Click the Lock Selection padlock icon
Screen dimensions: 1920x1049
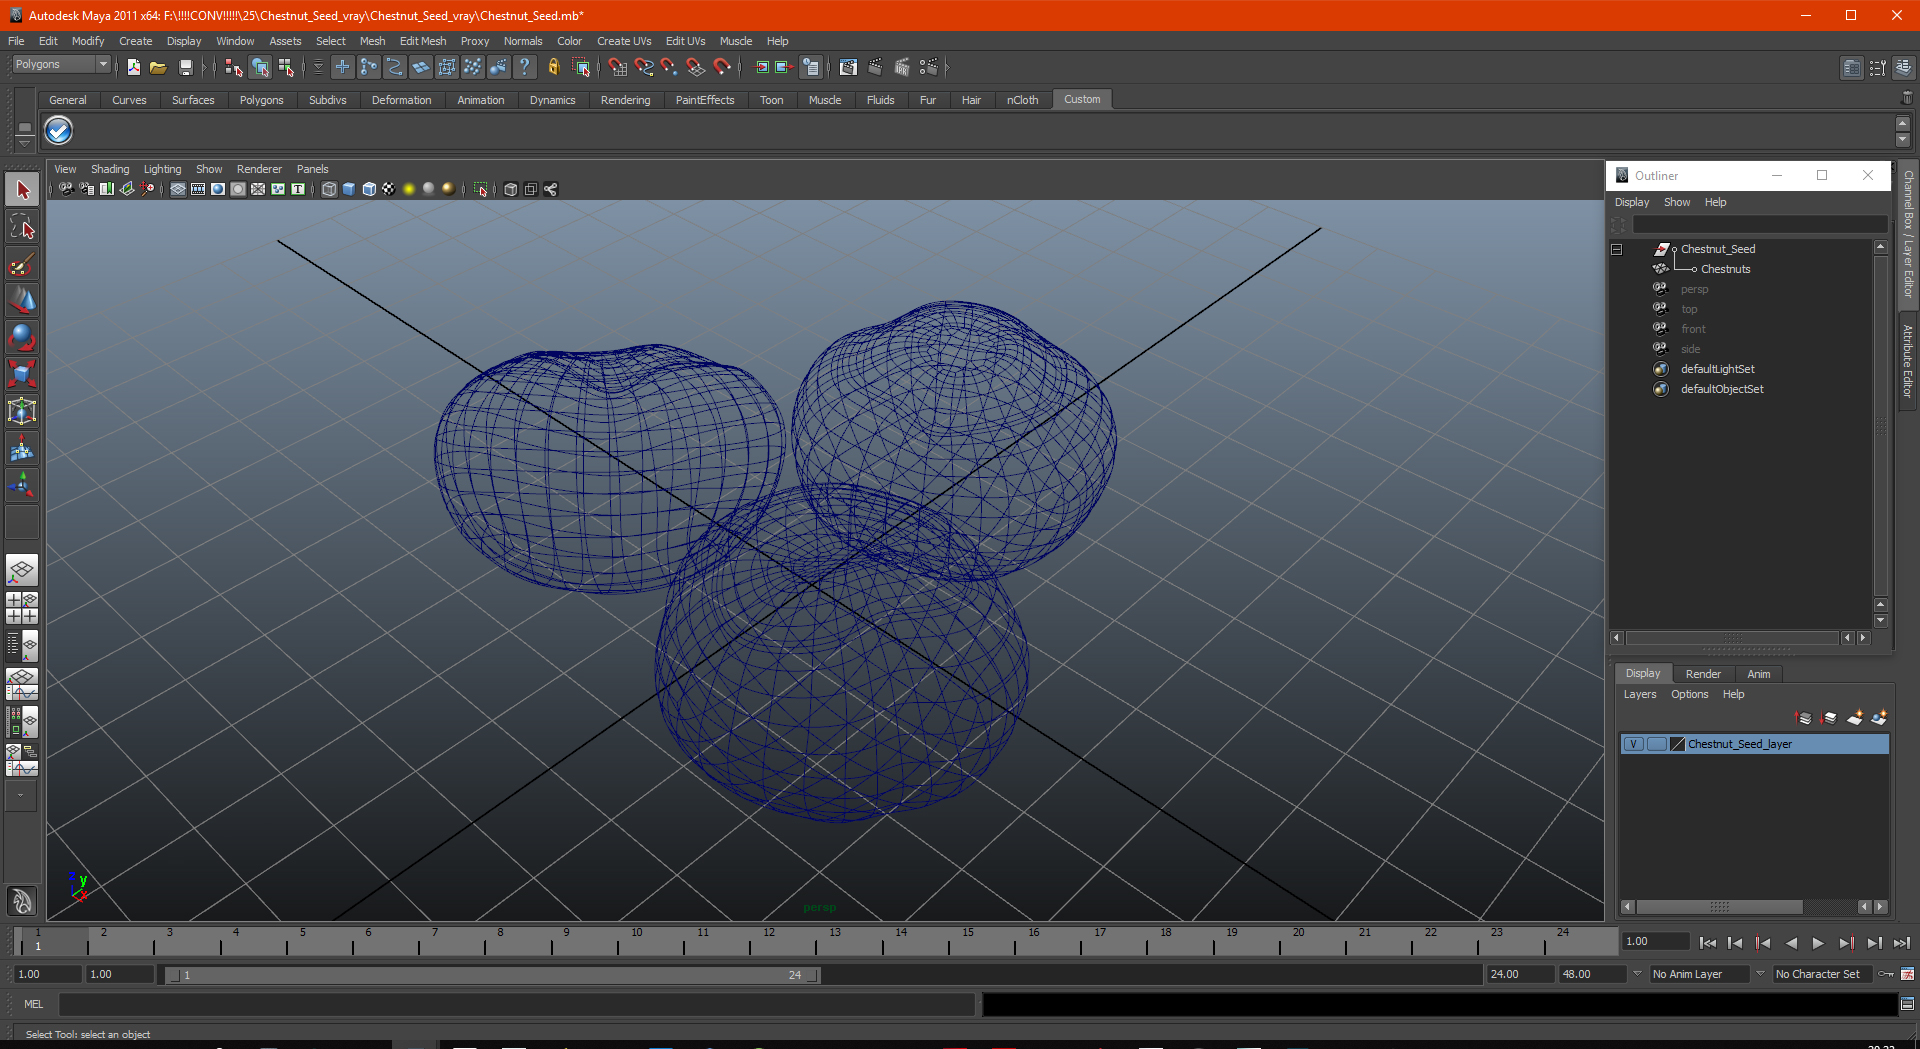[x=553, y=67]
